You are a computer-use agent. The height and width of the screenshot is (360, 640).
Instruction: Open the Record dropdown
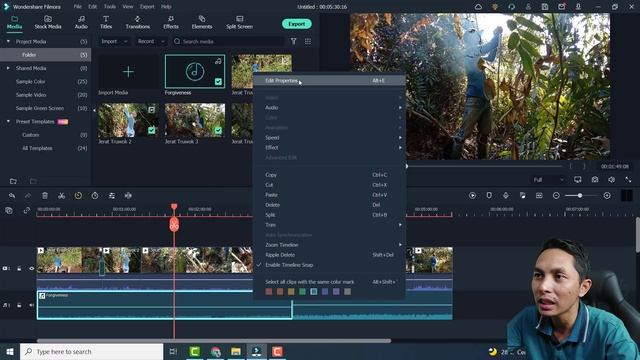click(151, 41)
